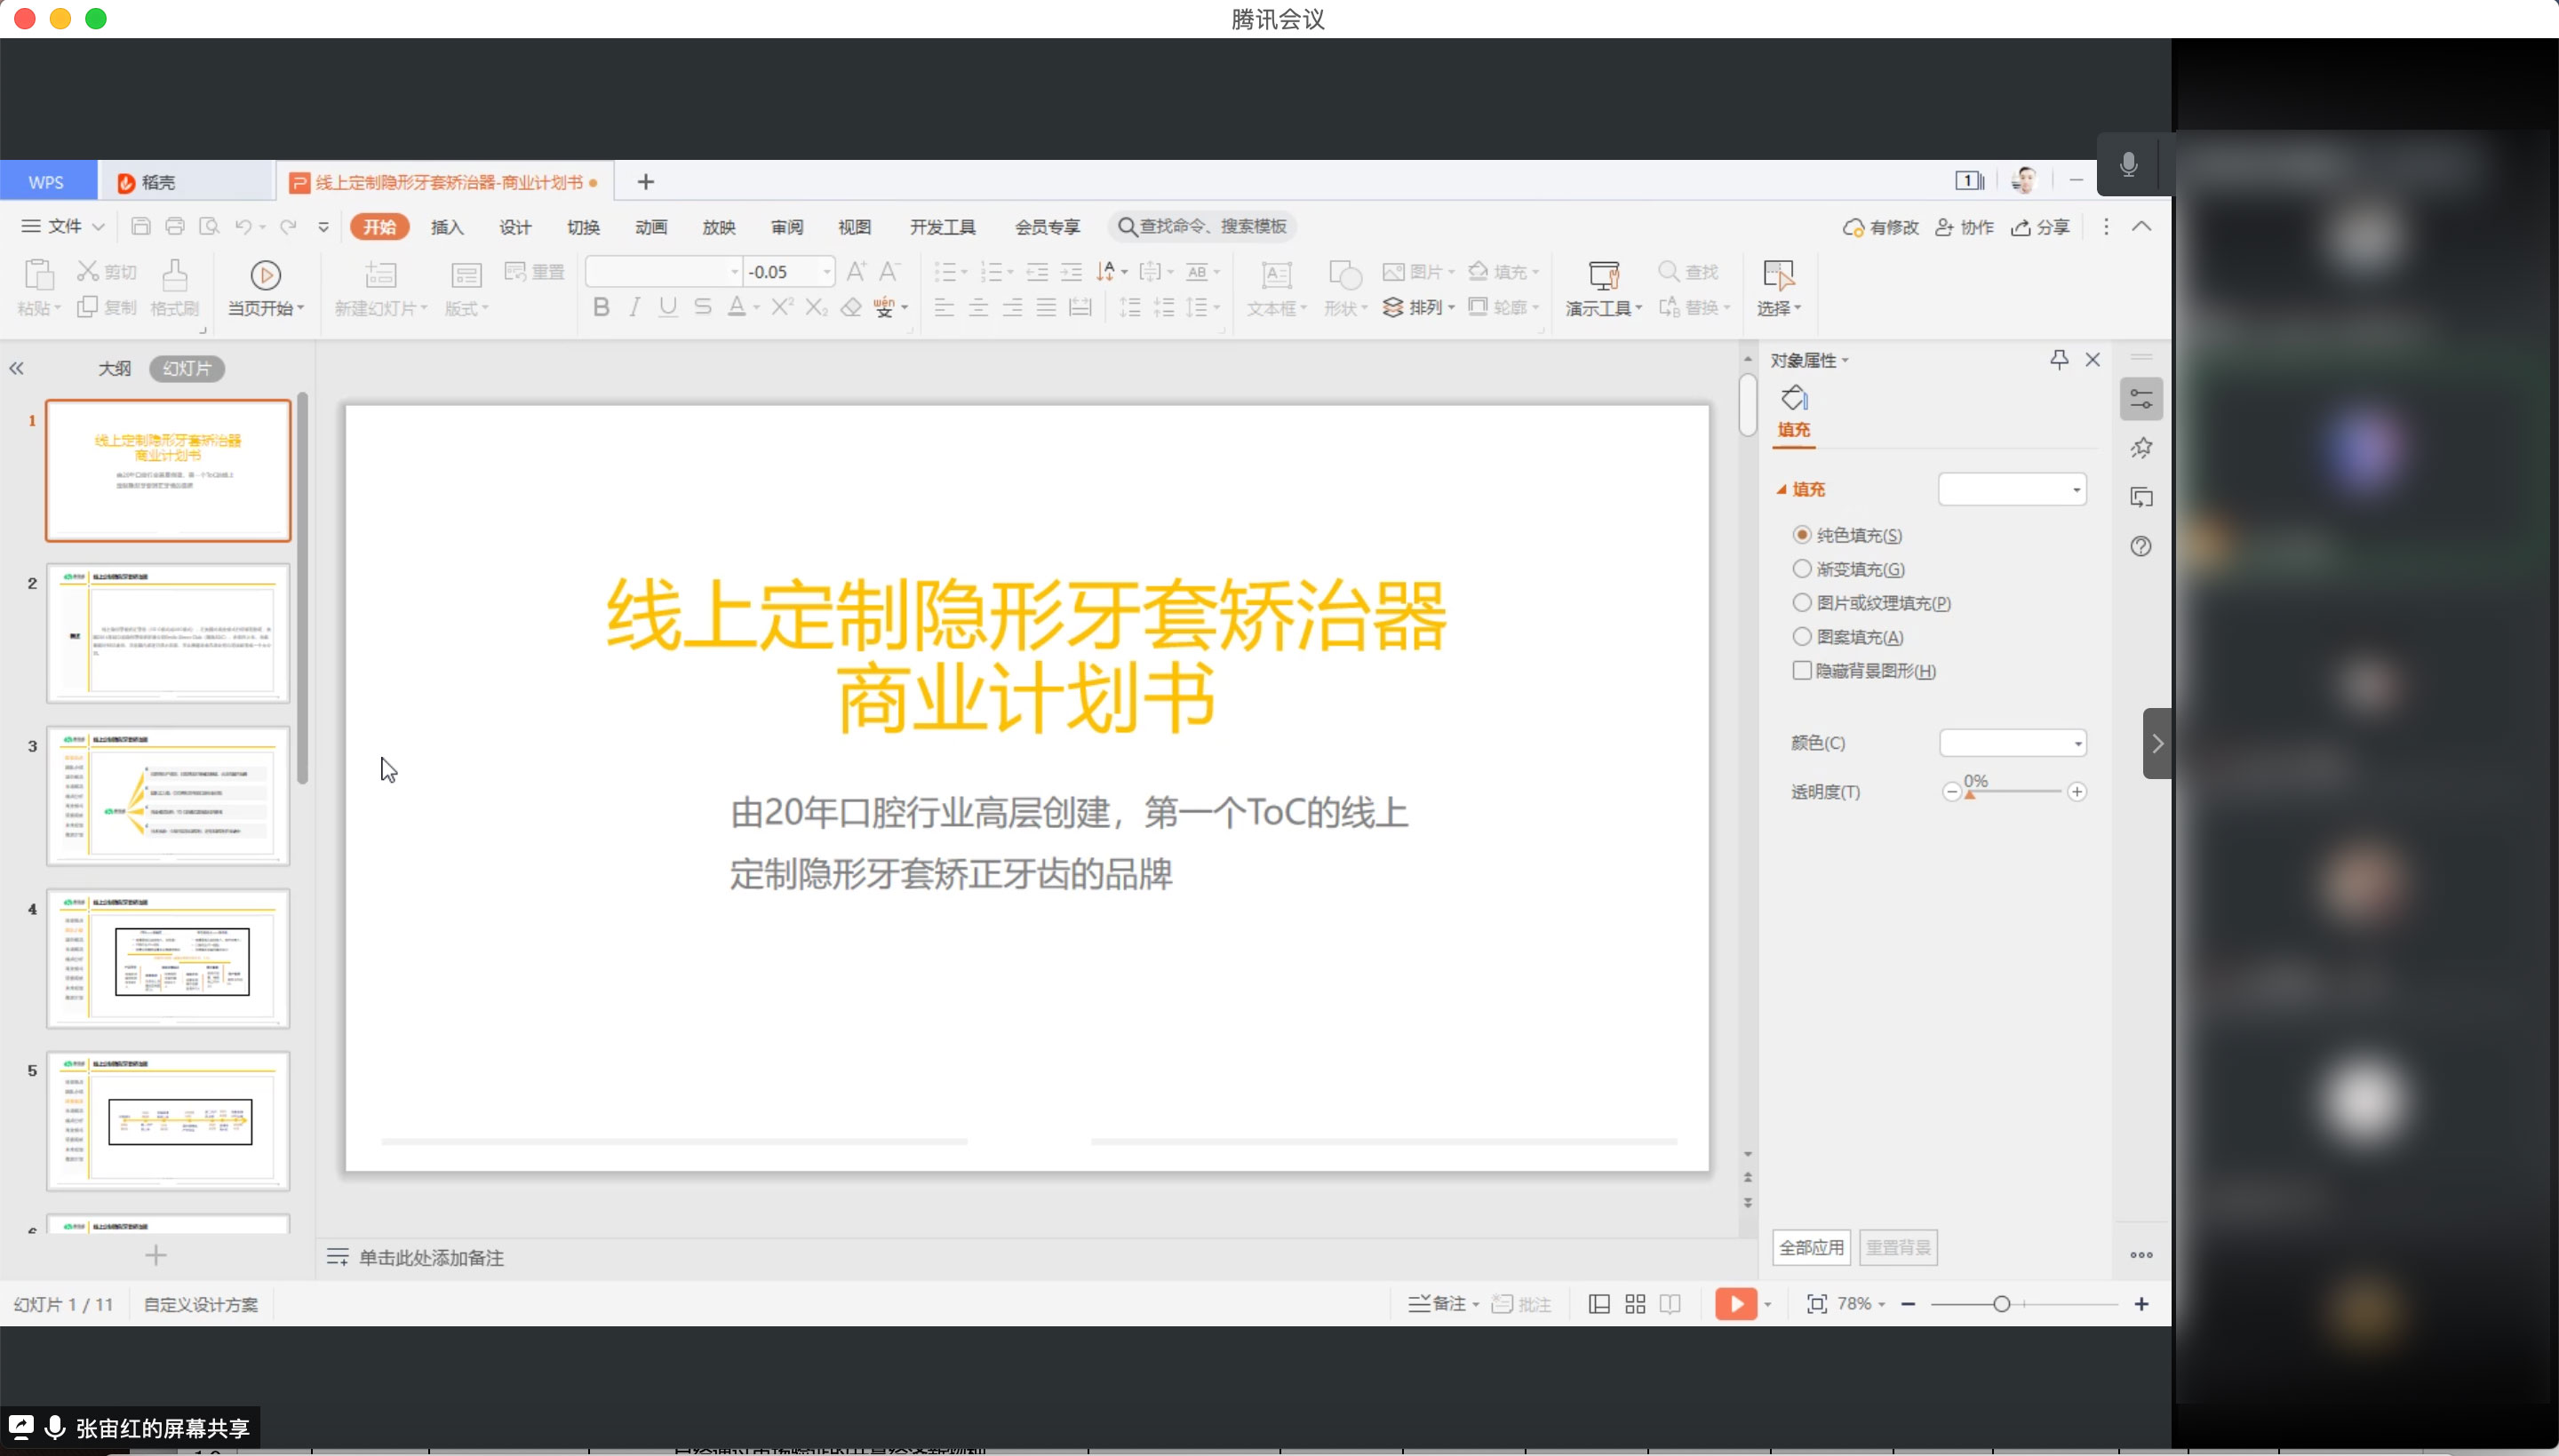Click the paint bucket fill icon
The height and width of the screenshot is (1456, 2559).
click(1794, 398)
